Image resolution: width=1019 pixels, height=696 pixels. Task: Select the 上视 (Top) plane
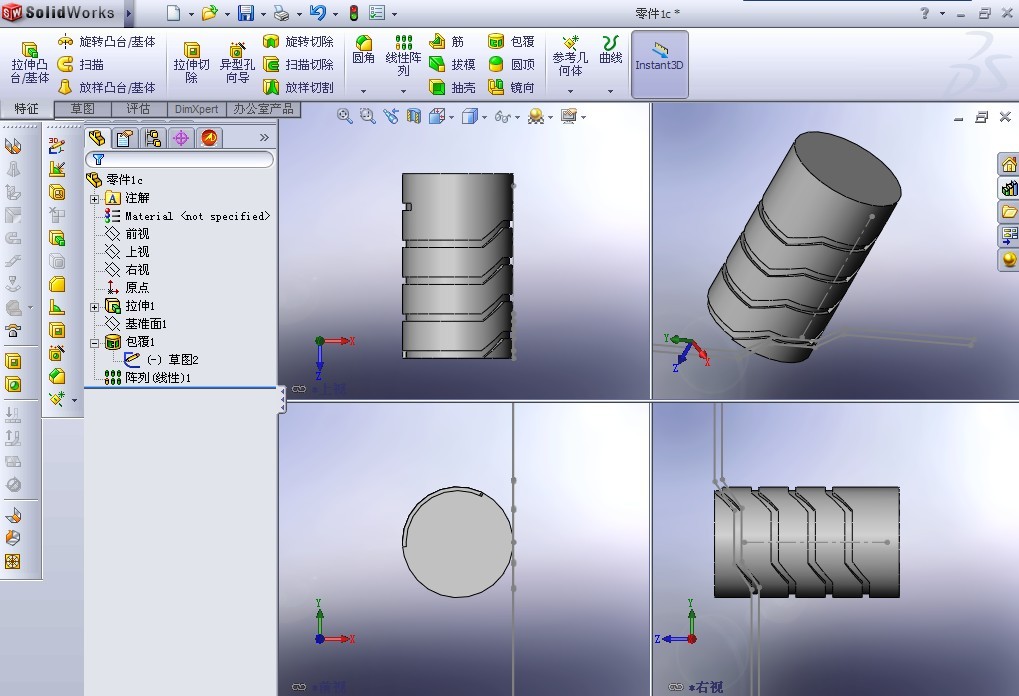tap(127, 251)
